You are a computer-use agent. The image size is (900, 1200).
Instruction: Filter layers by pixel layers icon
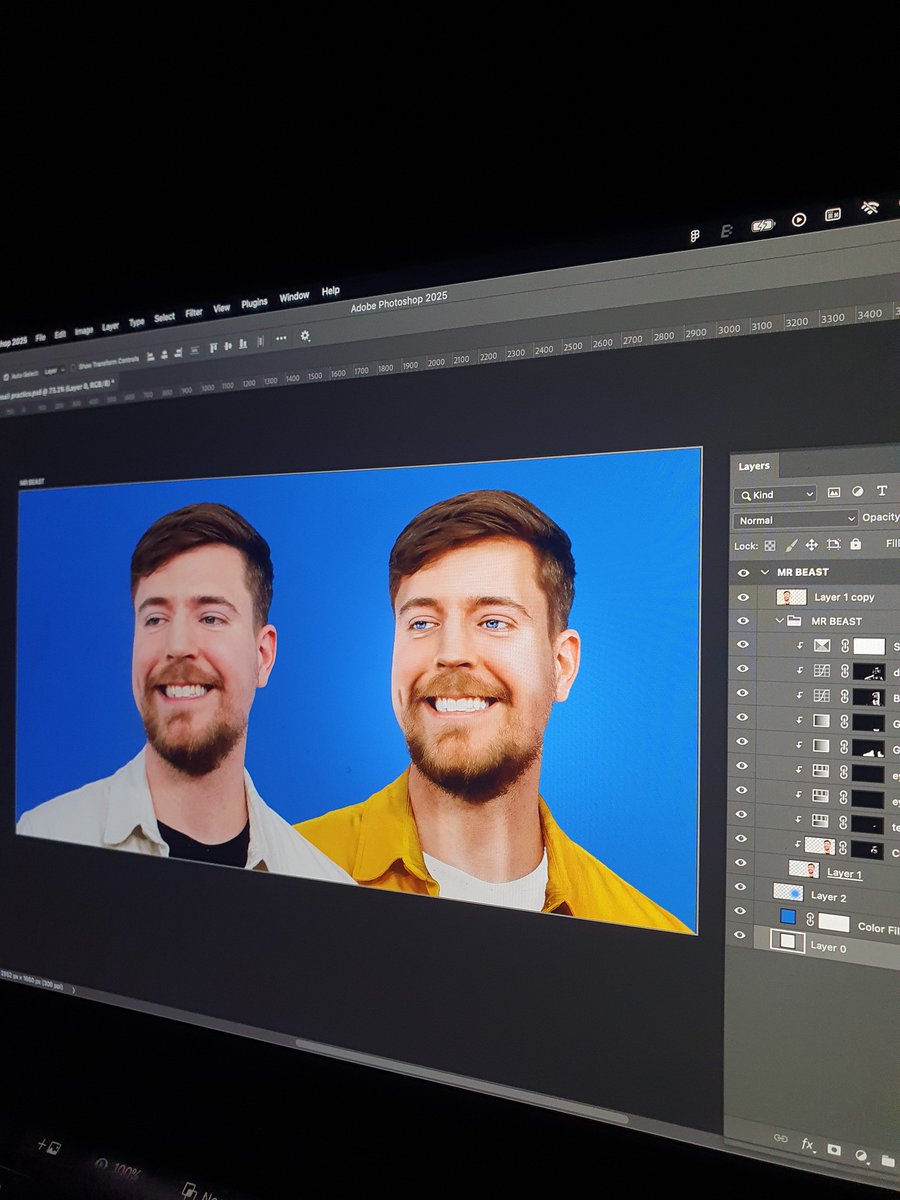pyautogui.click(x=834, y=492)
